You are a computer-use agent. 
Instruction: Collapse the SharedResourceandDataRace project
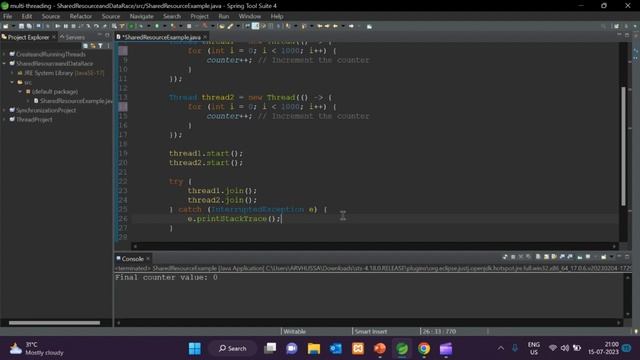click(x=4, y=63)
